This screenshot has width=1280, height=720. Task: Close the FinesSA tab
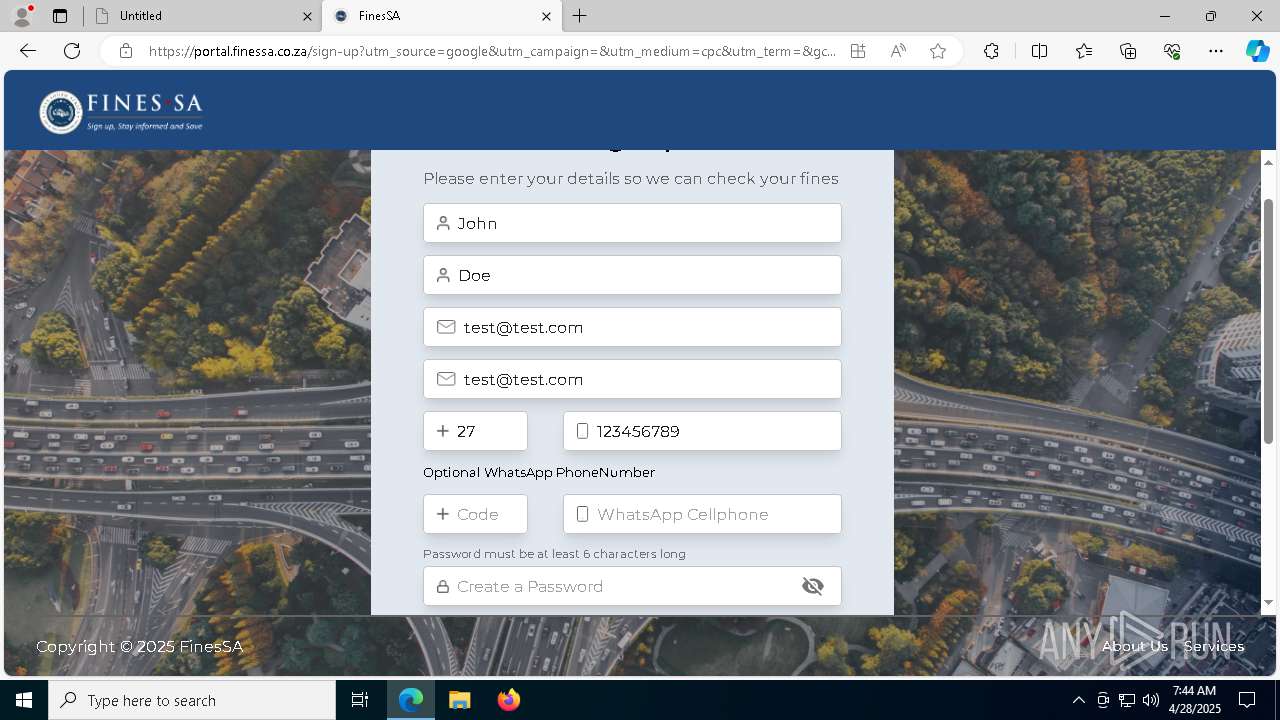tap(546, 16)
